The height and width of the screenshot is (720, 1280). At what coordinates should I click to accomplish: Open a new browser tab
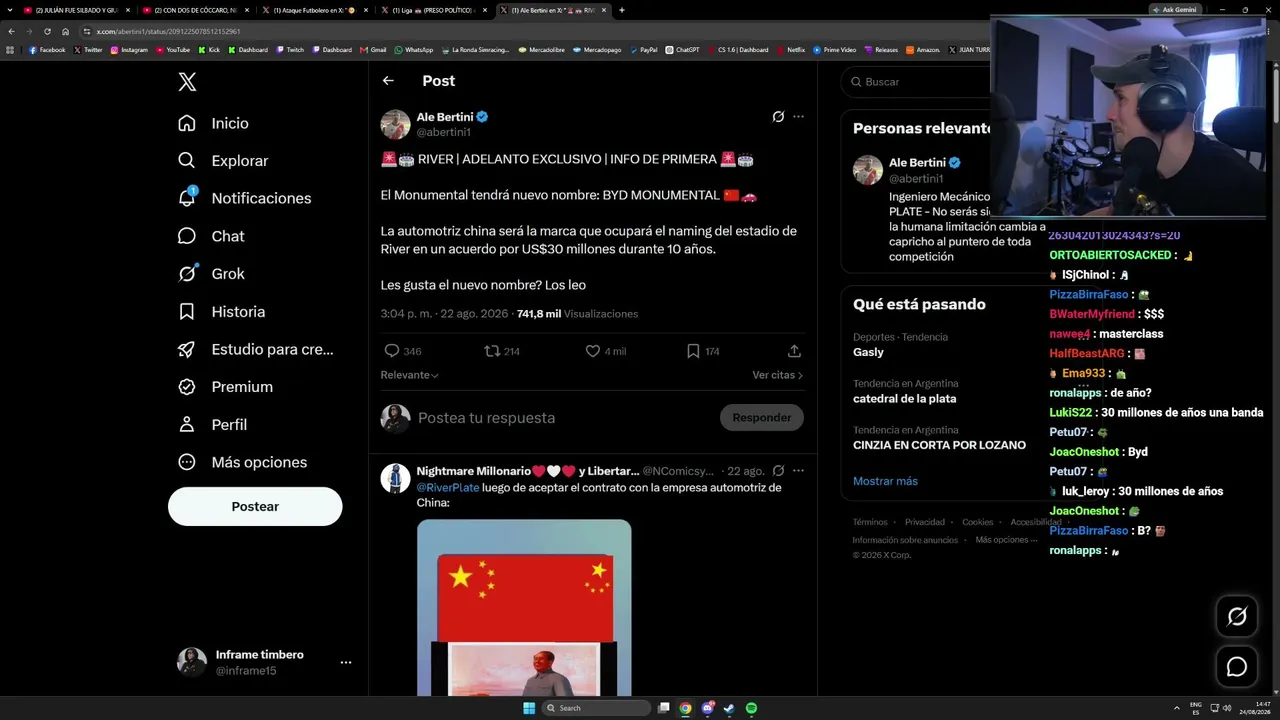pyautogui.click(x=621, y=10)
